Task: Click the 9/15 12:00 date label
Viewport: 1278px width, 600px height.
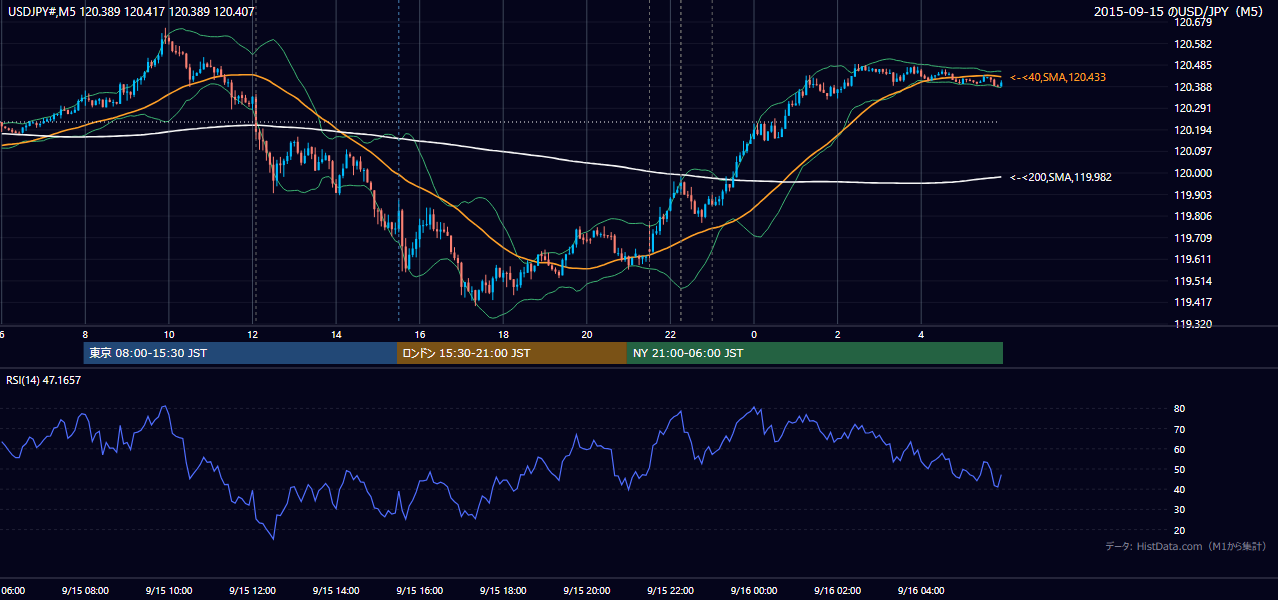Action: tap(252, 590)
